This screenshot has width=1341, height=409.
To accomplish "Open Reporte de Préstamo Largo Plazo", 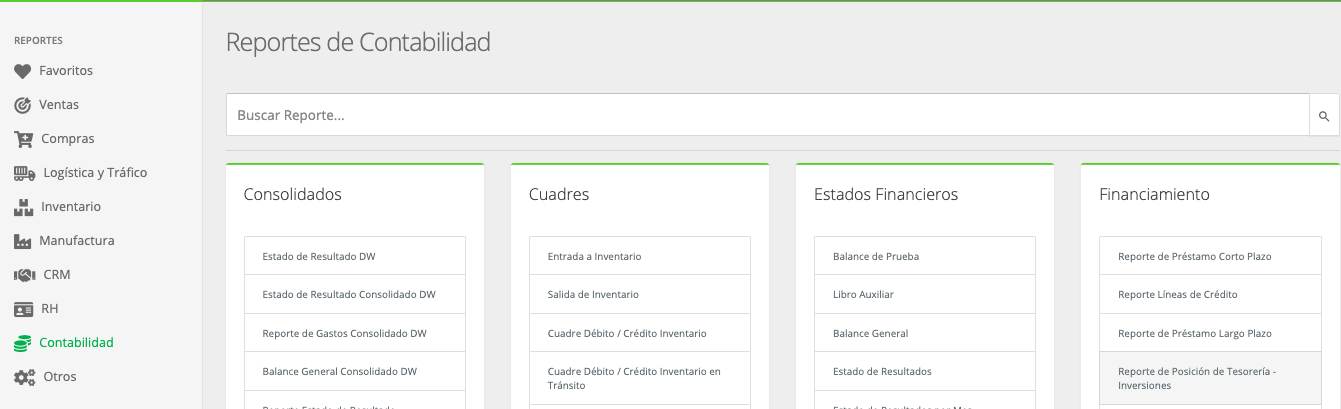I will tap(1210, 333).
